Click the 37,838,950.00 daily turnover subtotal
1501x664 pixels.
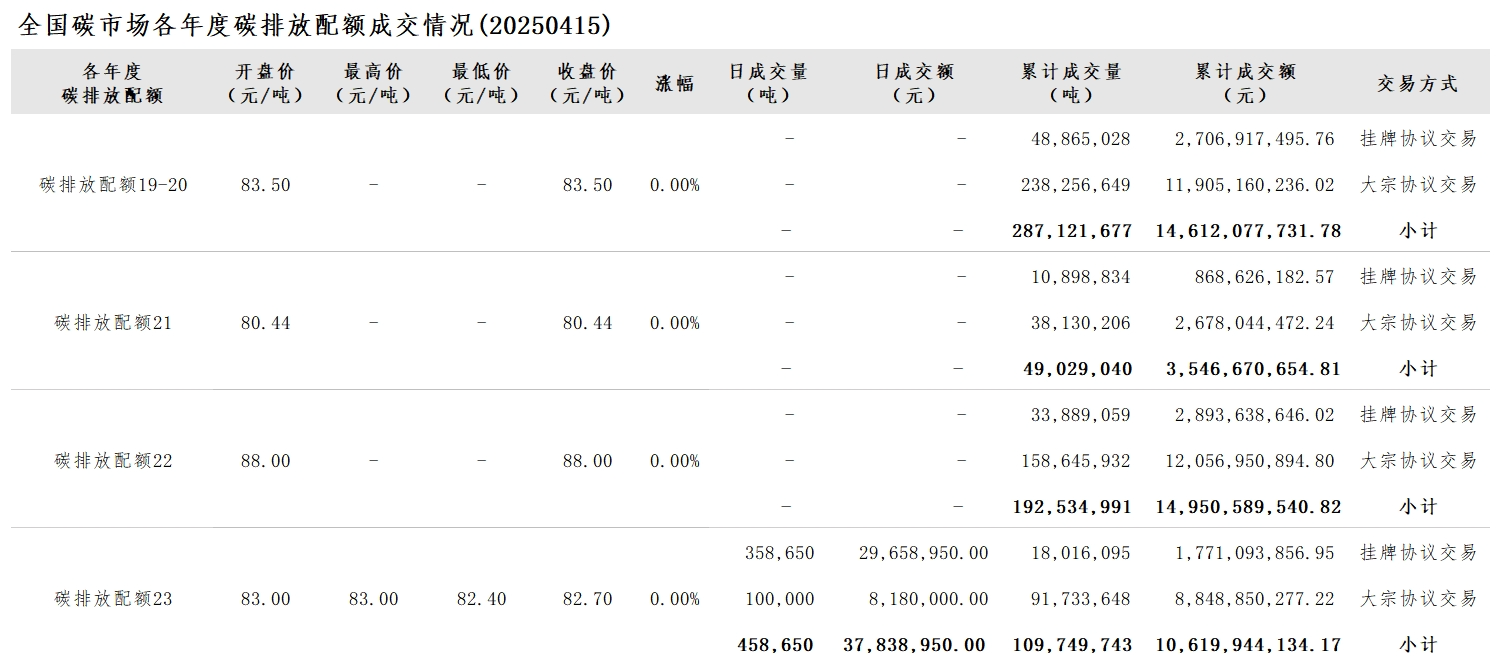tap(914, 645)
